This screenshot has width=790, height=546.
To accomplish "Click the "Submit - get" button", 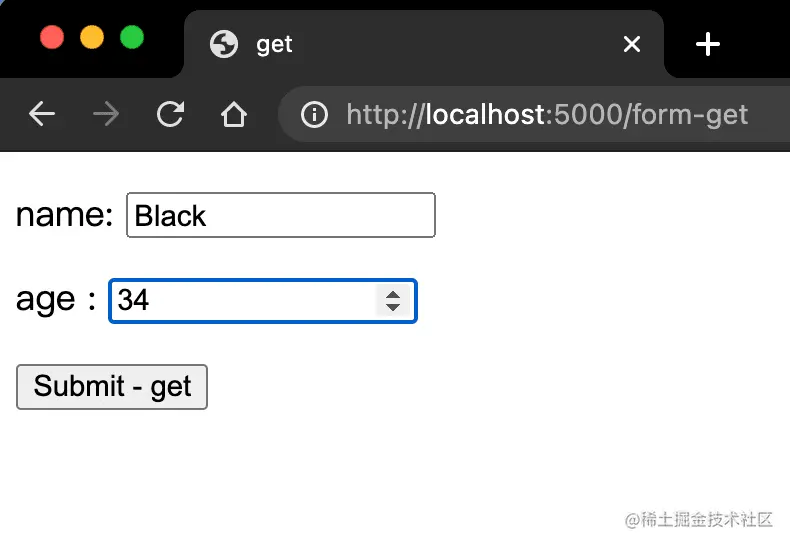I will coord(112,387).
